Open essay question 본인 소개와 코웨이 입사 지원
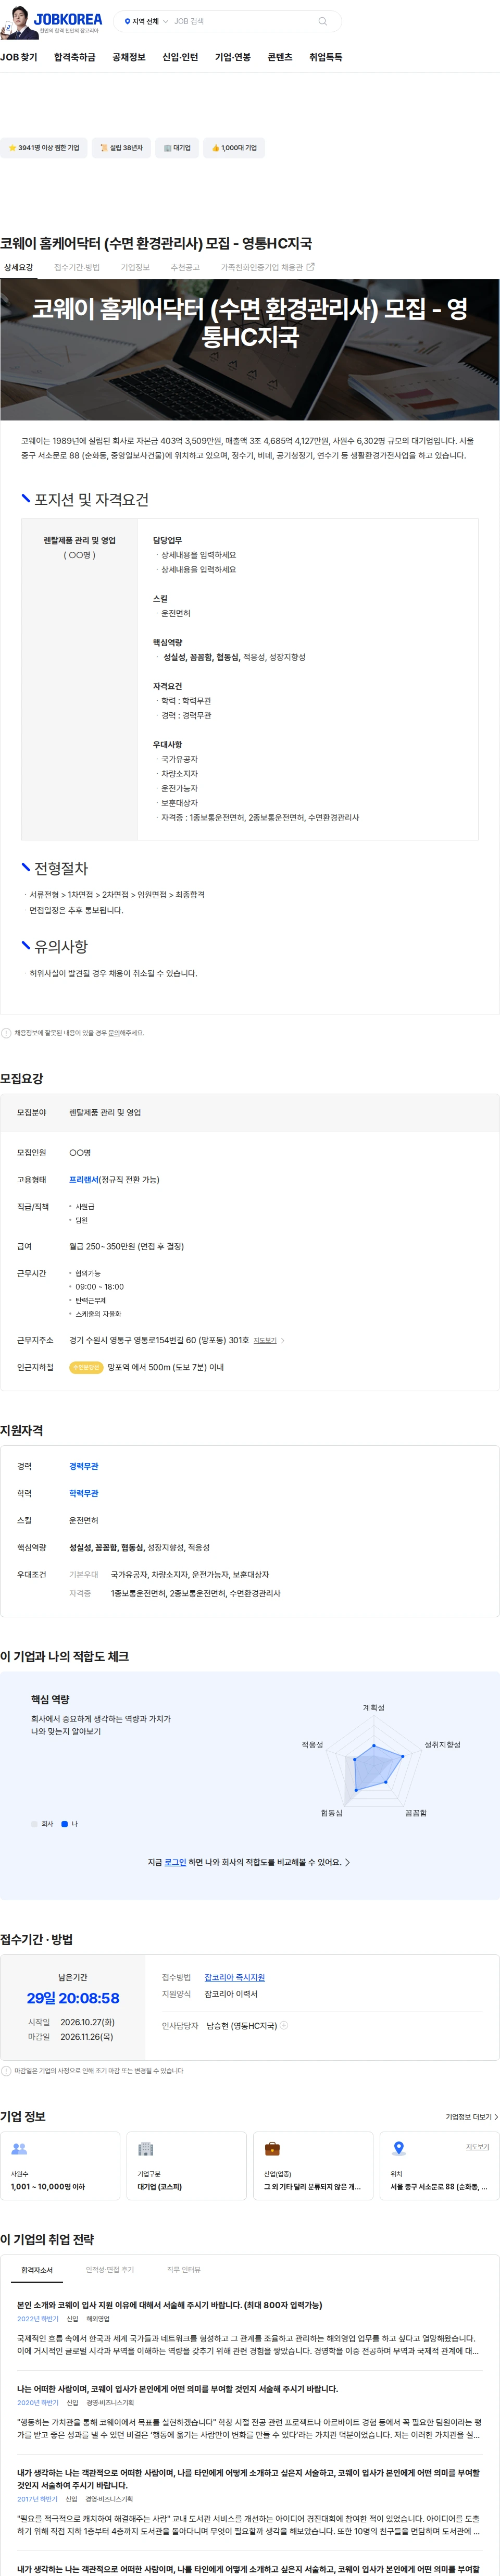500x2576 pixels. point(169,2305)
